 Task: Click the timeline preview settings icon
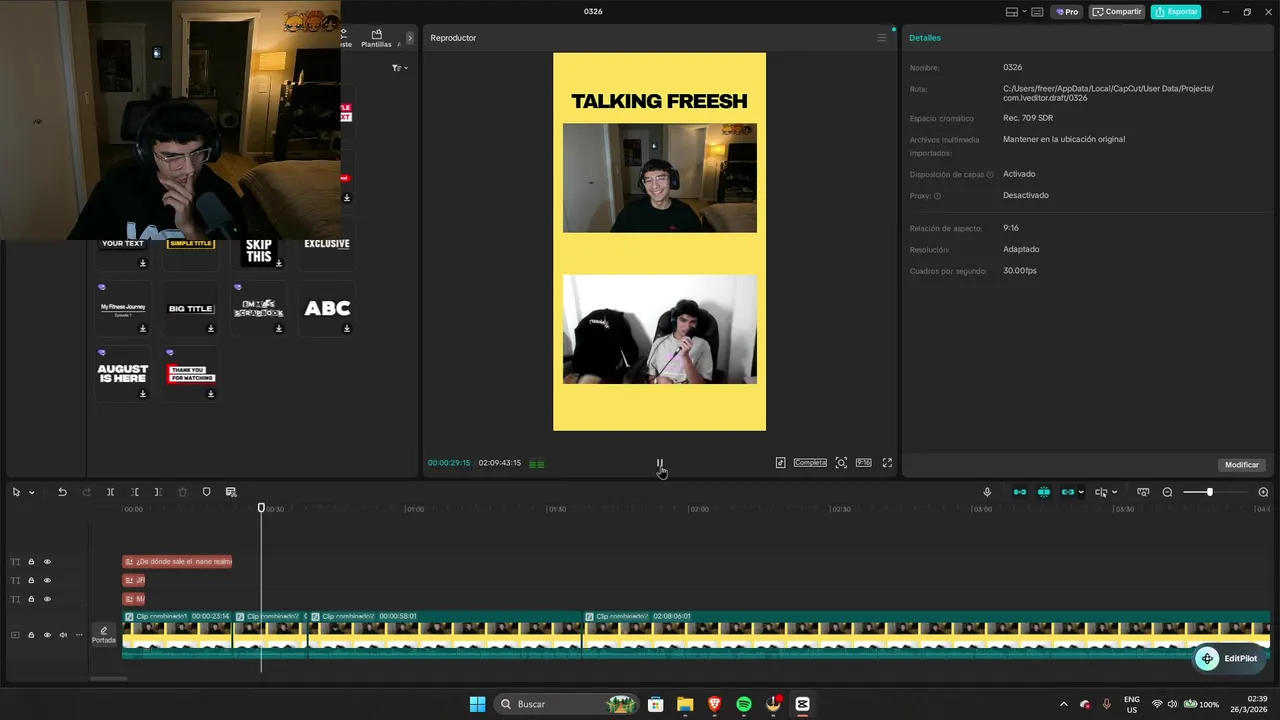point(1143,492)
